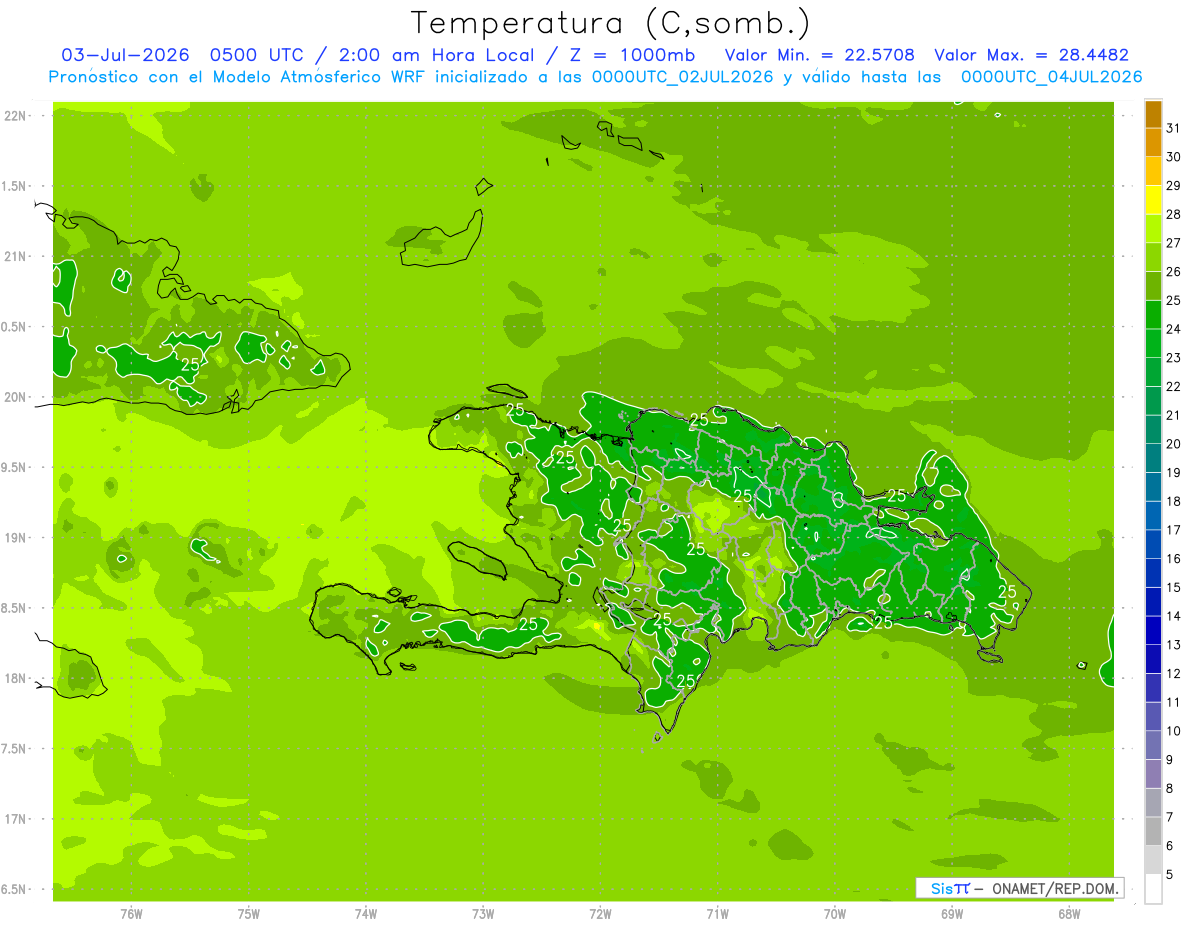Click the 25 contour label over Cuba

190,365
